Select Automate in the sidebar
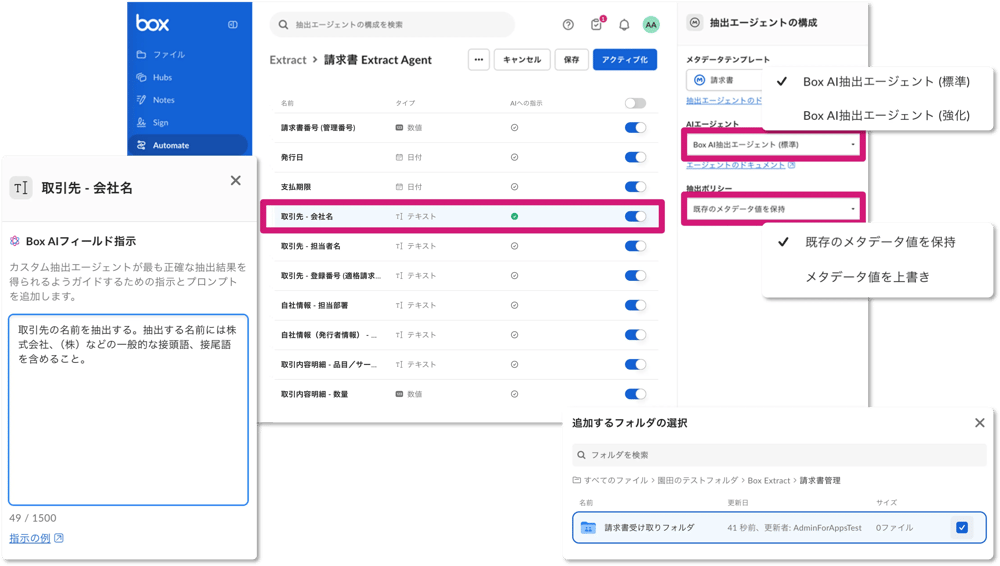 [188, 145]
